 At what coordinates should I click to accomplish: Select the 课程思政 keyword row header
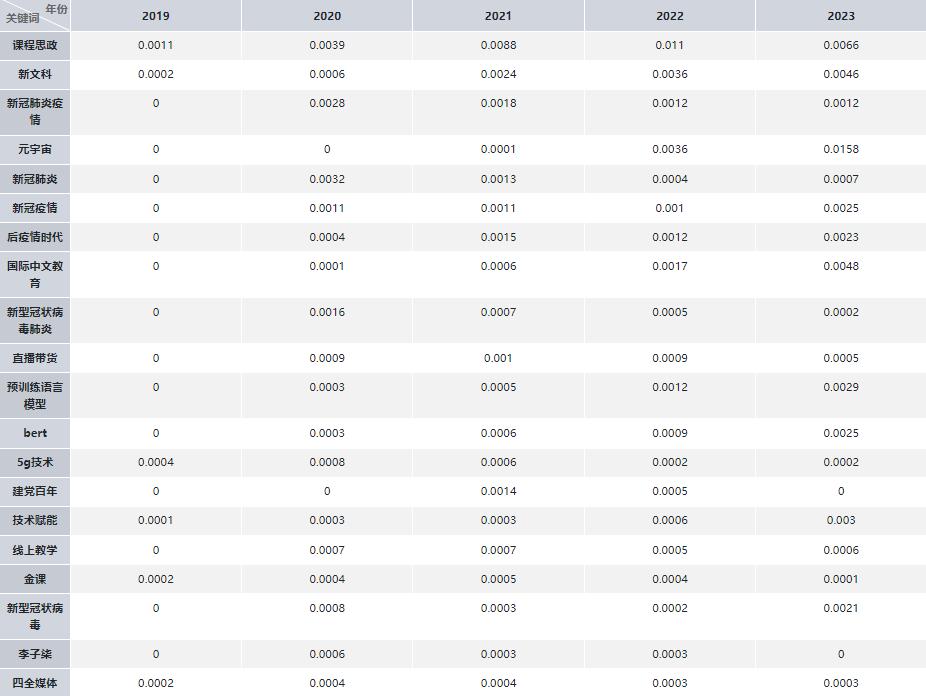[35, 45]
